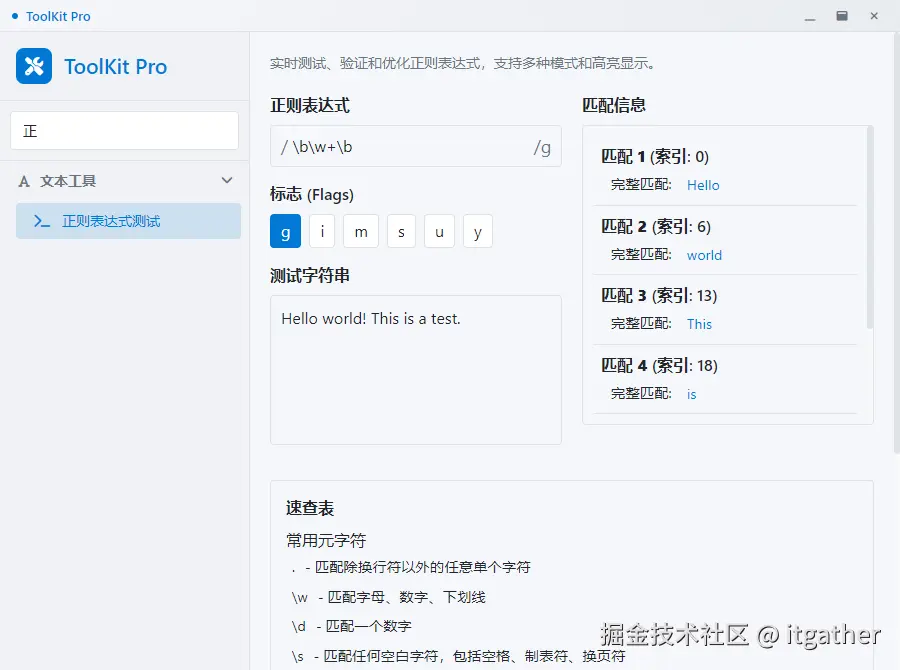Click the match result is
The image size is (900, 670).
[692, 394]
